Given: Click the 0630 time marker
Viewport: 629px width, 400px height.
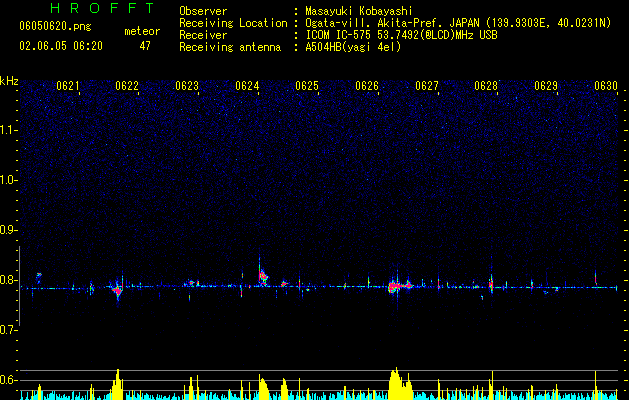Looking at the screenshot, I should coord(606,86).
